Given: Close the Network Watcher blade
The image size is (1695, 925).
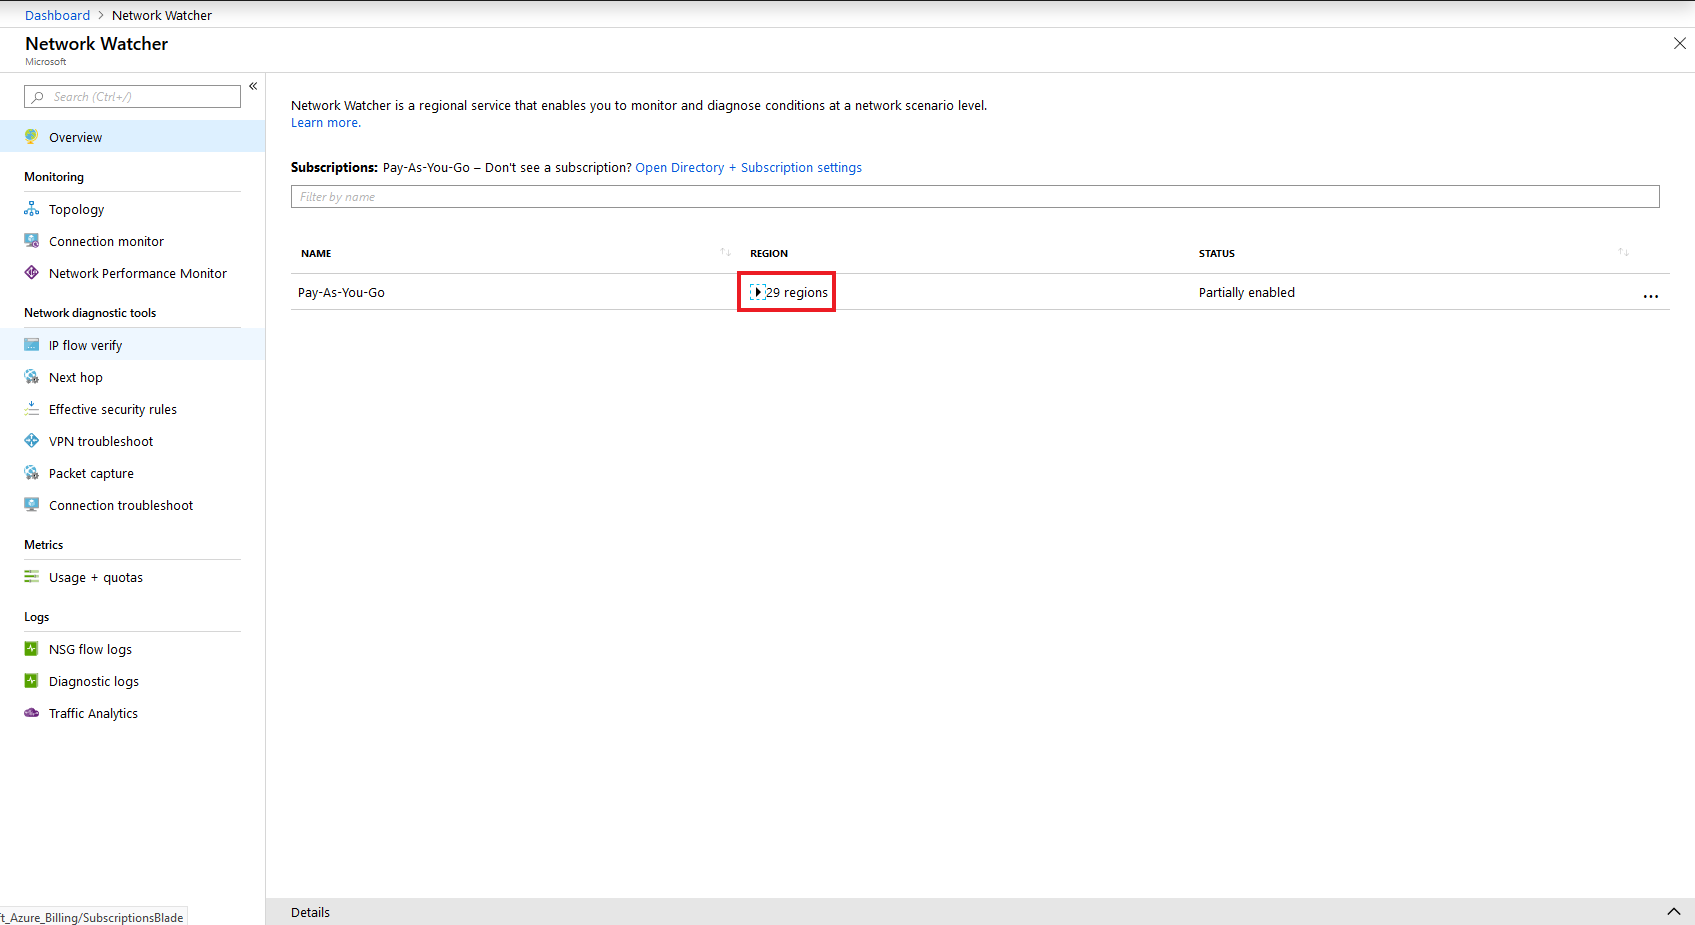Looking at the screenshot, I should point(1680,43).
